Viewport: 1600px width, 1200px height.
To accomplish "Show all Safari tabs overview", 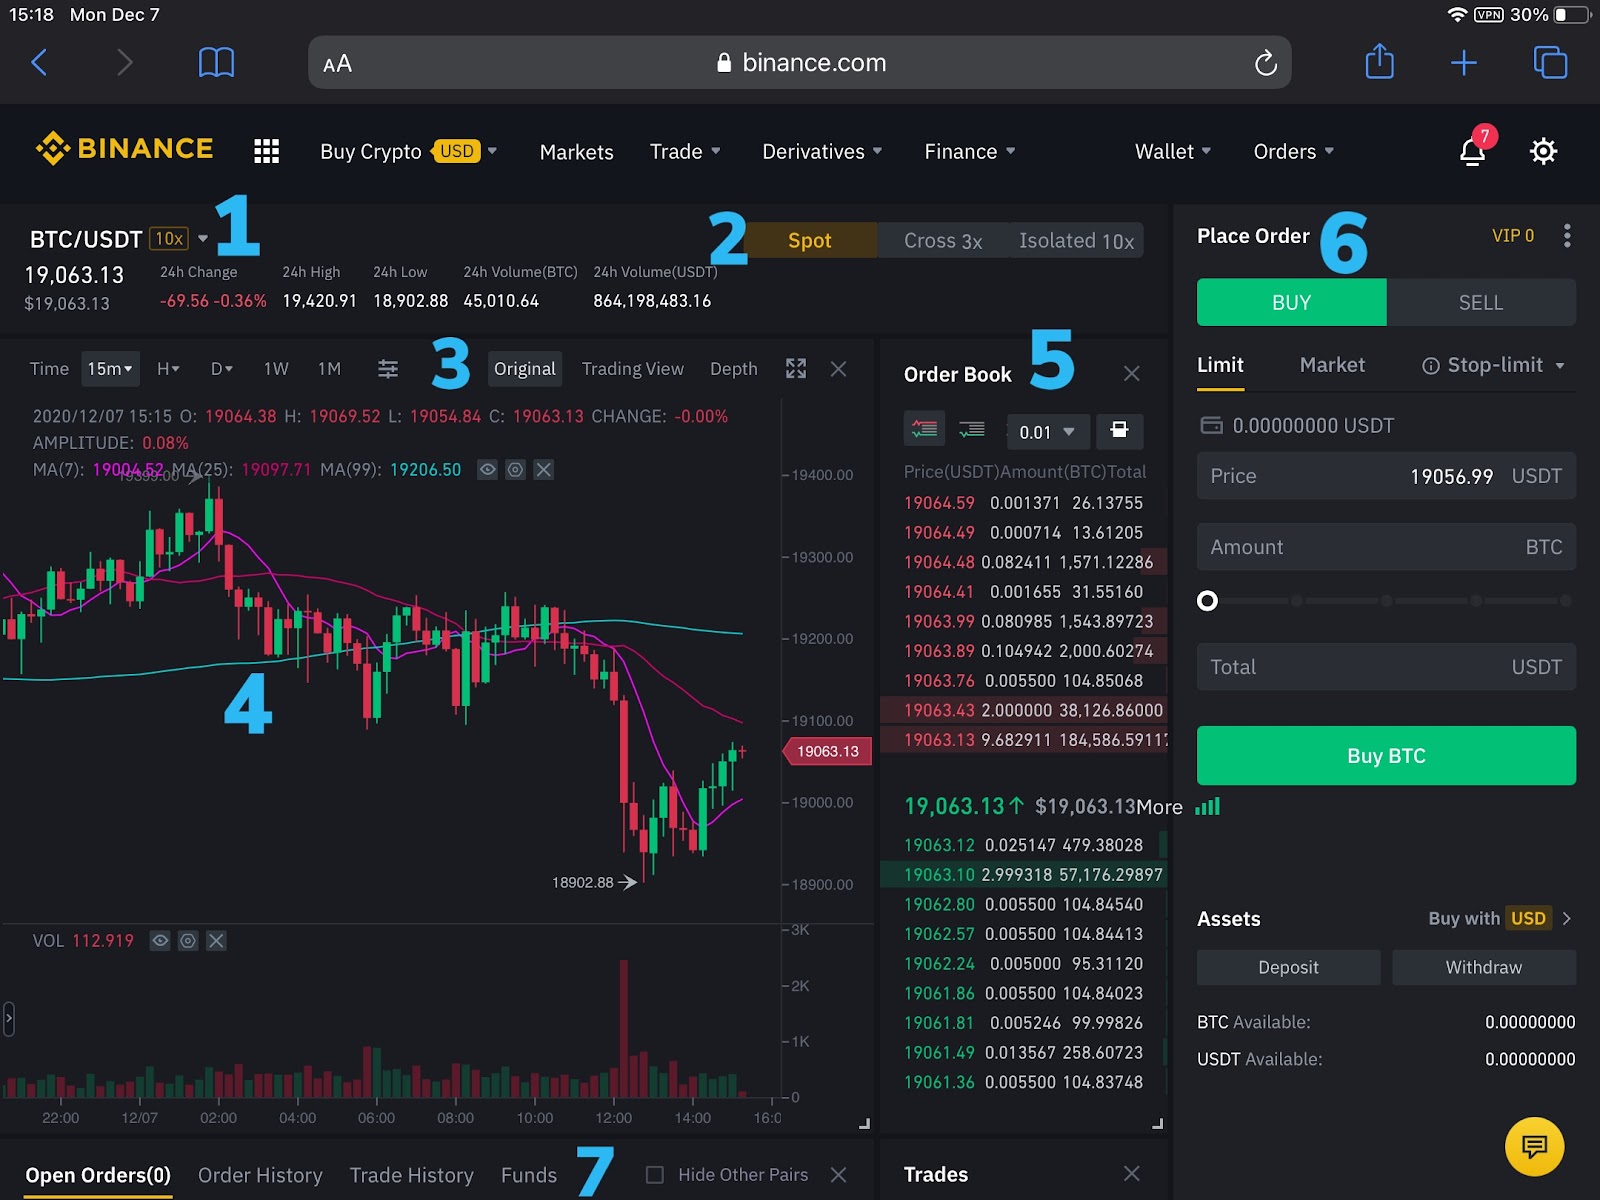I will [x=1550, y=63].
